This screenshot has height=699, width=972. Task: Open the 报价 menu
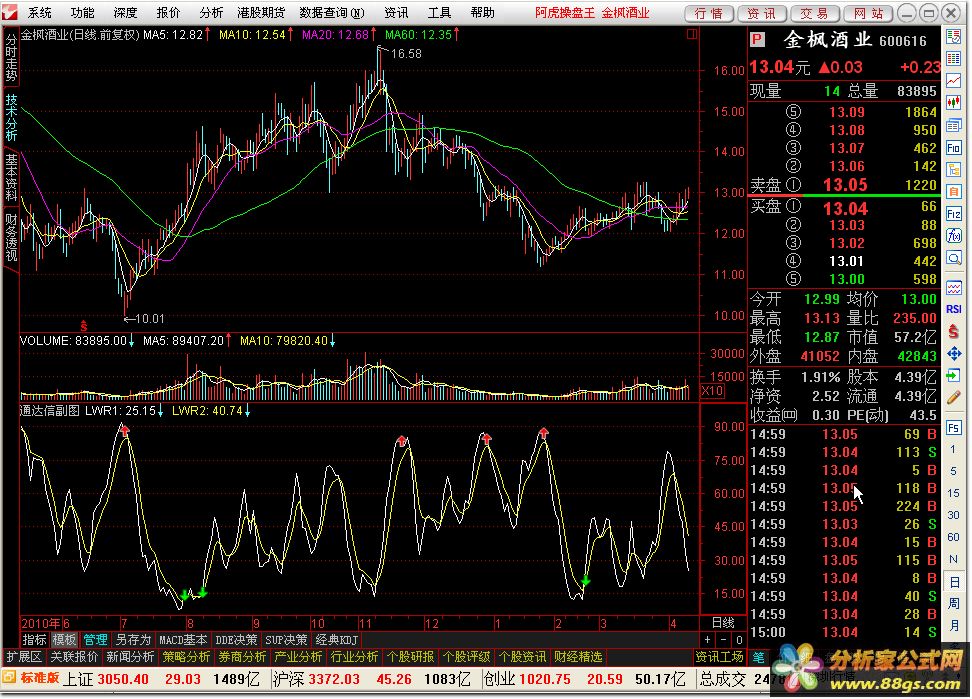point(168,13)
